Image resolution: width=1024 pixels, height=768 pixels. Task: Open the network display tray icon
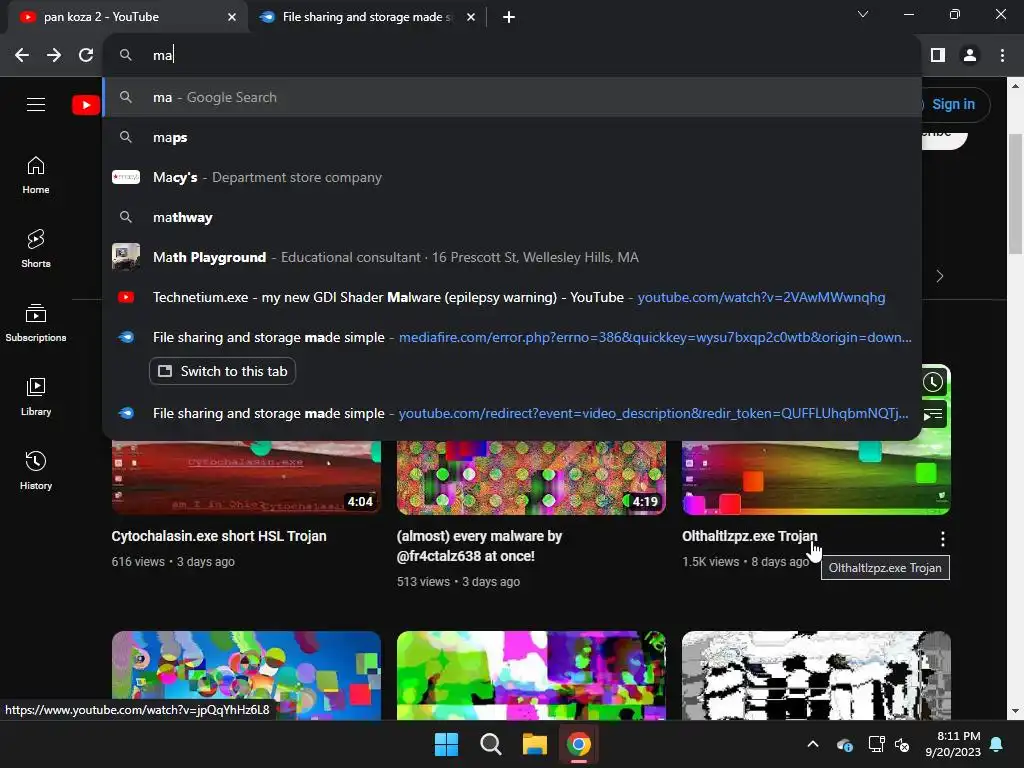coord(876,744)
